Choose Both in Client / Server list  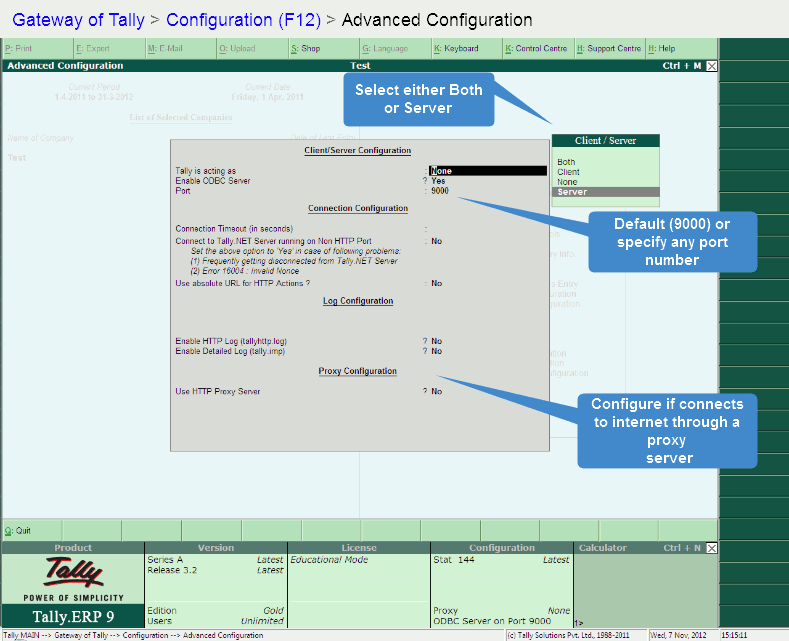[605, 162]
